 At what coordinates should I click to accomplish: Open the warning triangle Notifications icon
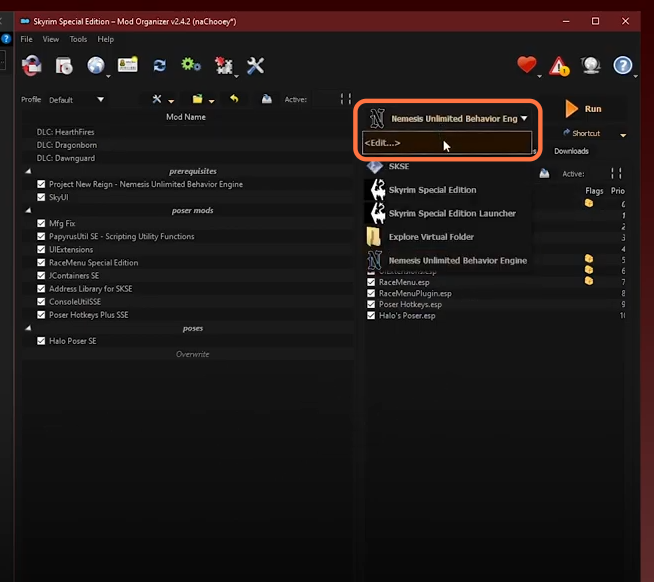coord(559,66)
